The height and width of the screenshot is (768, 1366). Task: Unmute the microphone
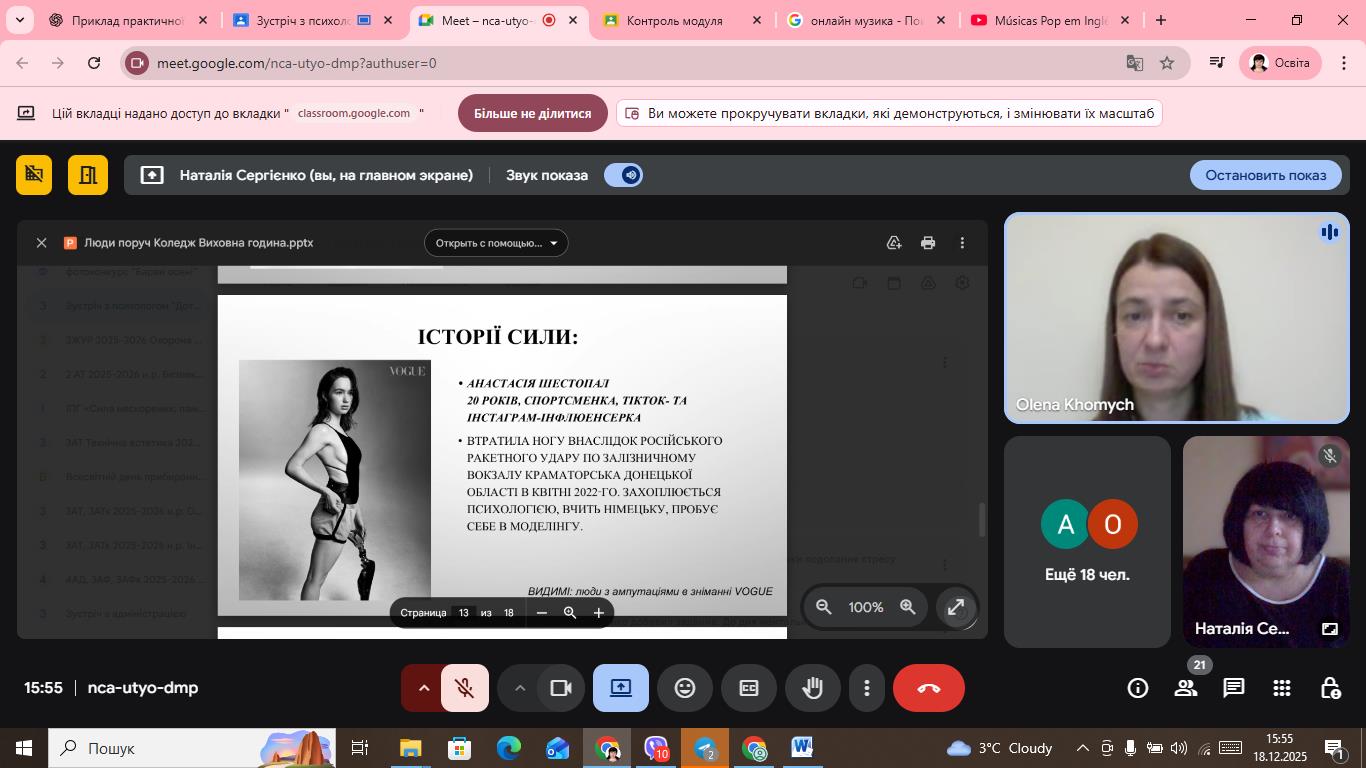tap(464, 688)
